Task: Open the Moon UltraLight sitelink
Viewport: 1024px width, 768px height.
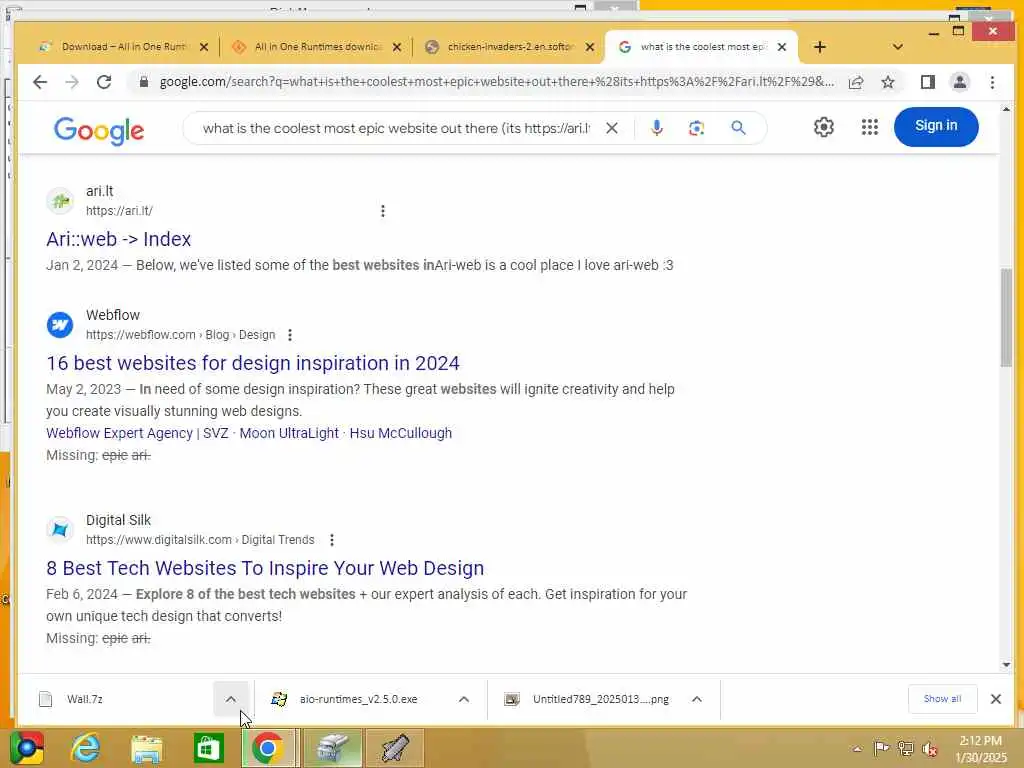Action: coord(289,434)
